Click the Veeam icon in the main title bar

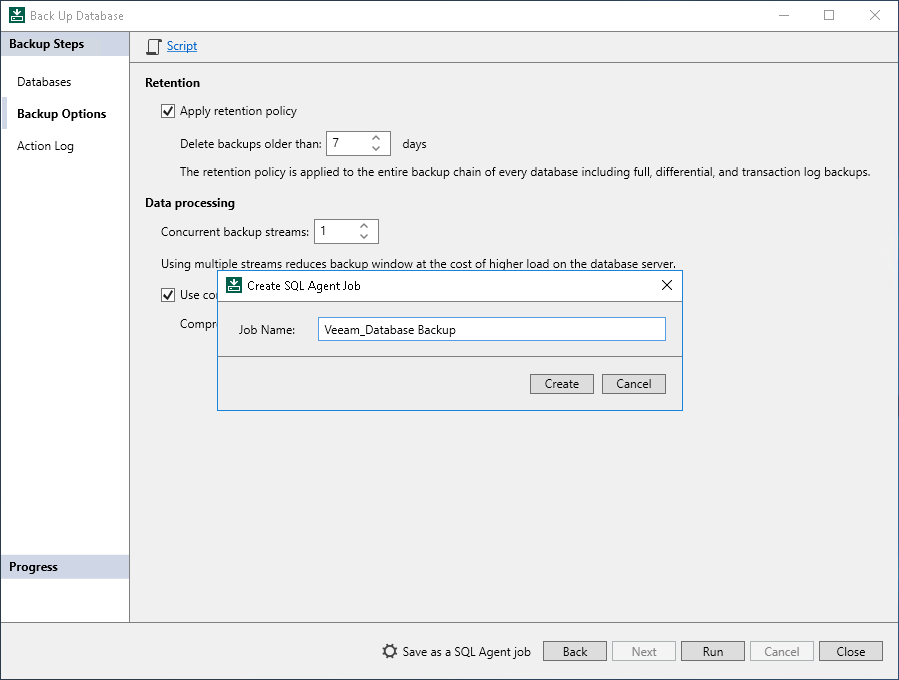(x=15, y=14)
